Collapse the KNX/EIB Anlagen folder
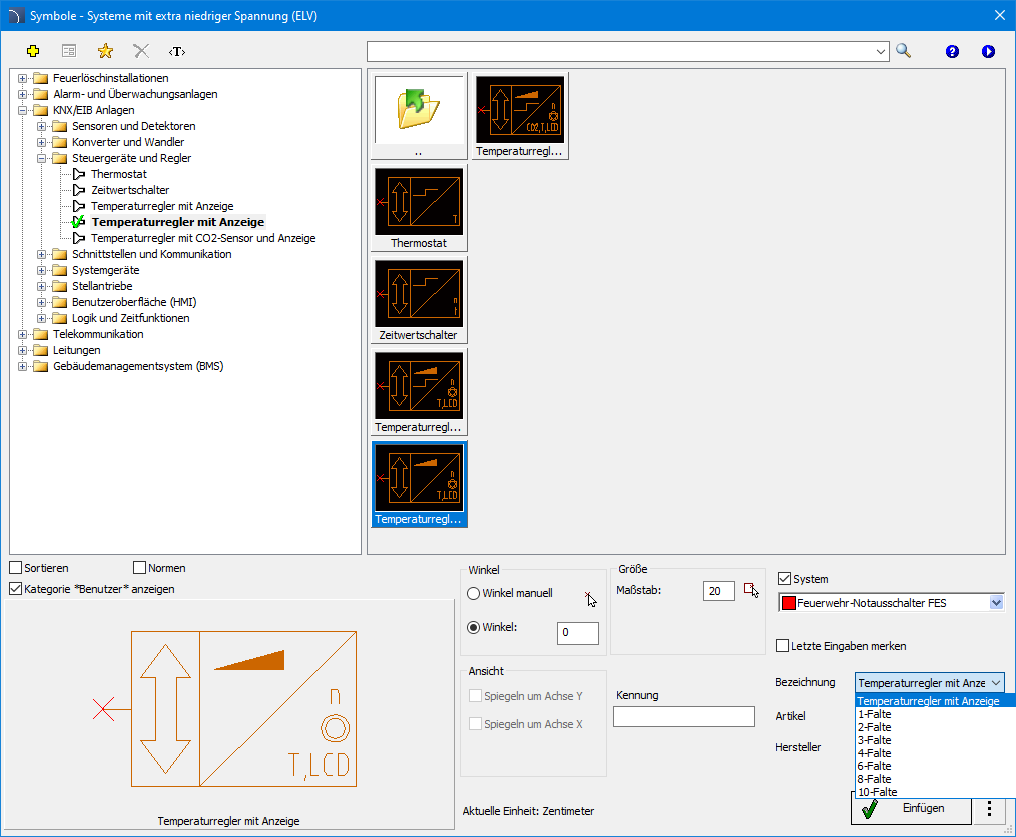This screenshot has height=837, width=1016. point(23,110)
